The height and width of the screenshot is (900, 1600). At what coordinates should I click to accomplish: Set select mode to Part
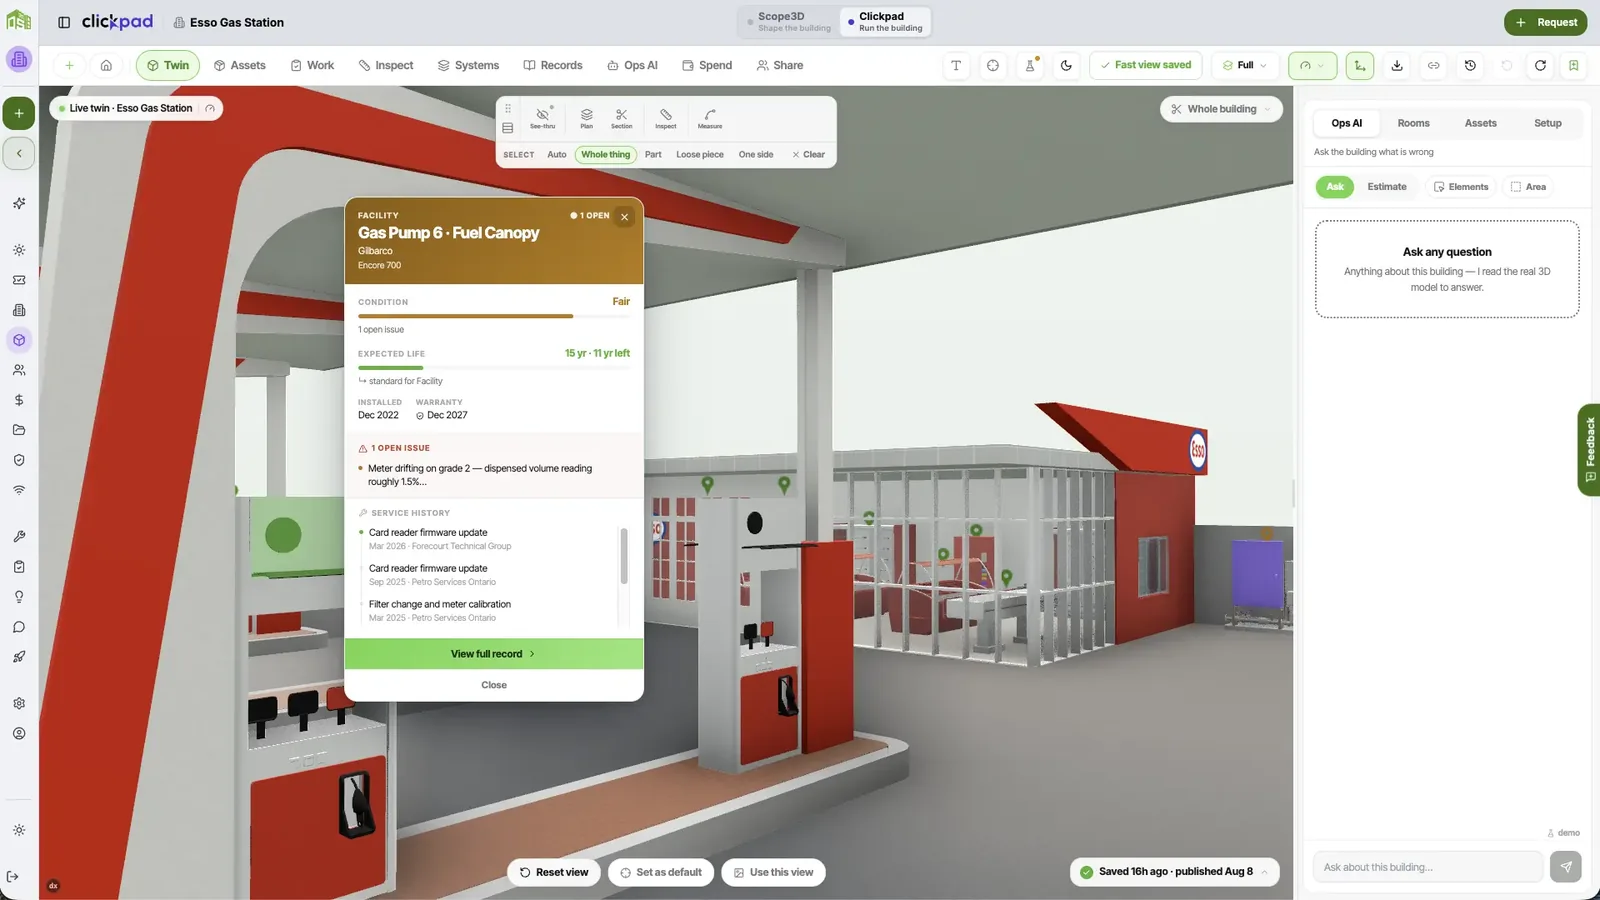653,155
